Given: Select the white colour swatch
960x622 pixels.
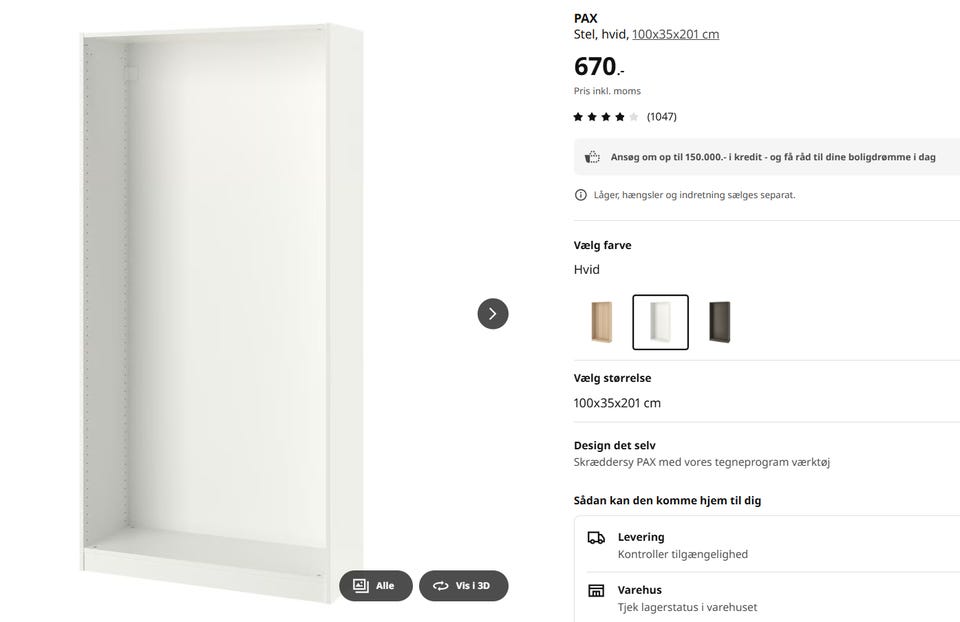Looking at the screenshot, I should tap(660, 322).
